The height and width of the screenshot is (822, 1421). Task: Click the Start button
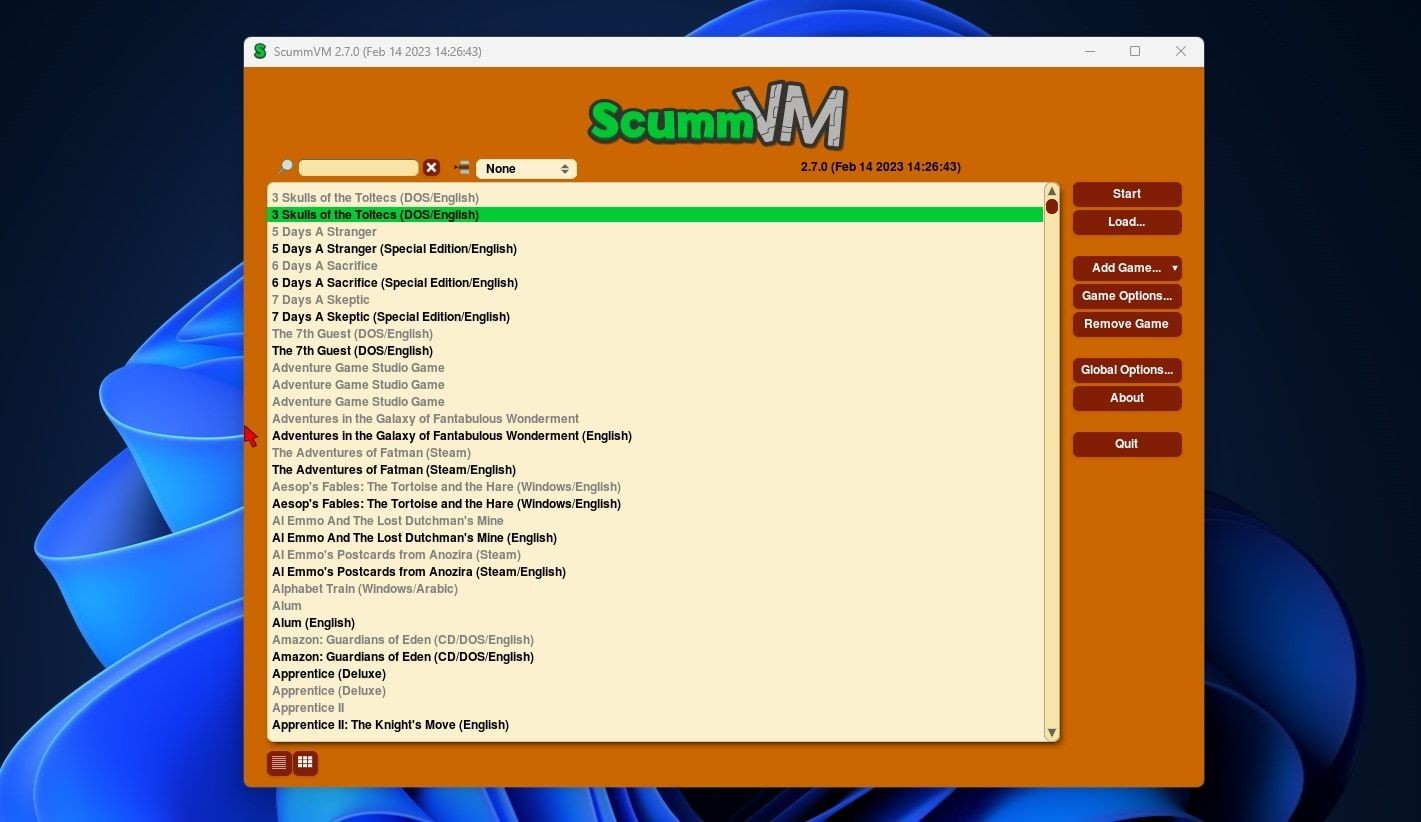coord(1127,194)
